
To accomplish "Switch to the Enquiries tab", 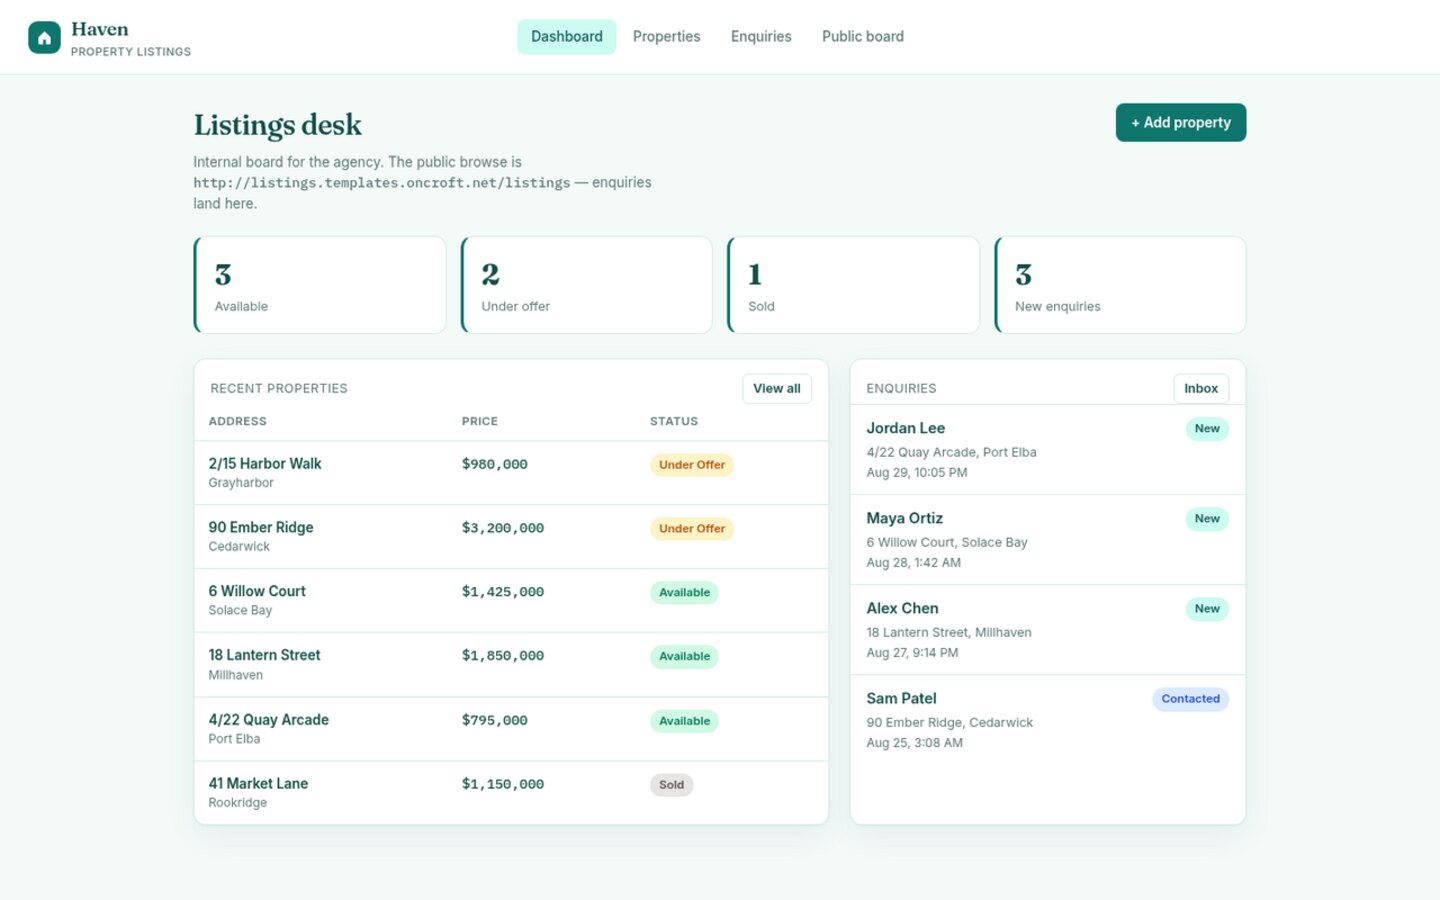I will (x=761, y=37).
